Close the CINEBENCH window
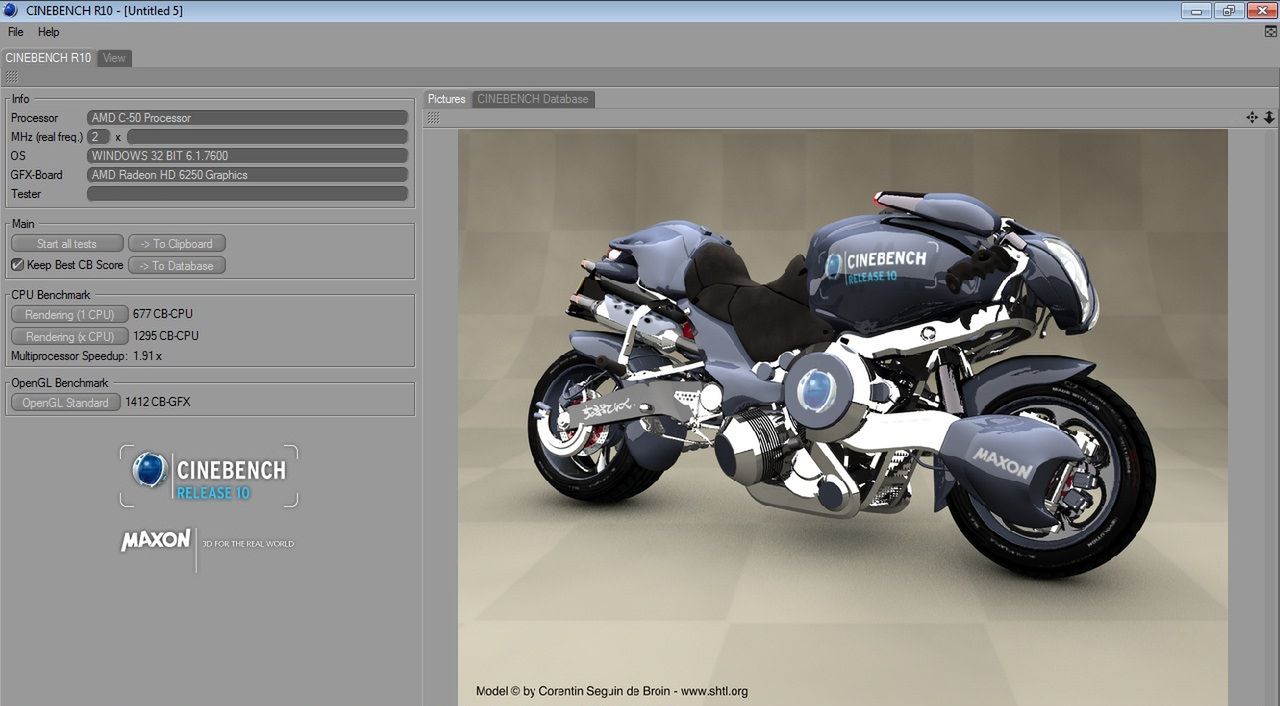 pyautogui.click(x=1260, y=11)
